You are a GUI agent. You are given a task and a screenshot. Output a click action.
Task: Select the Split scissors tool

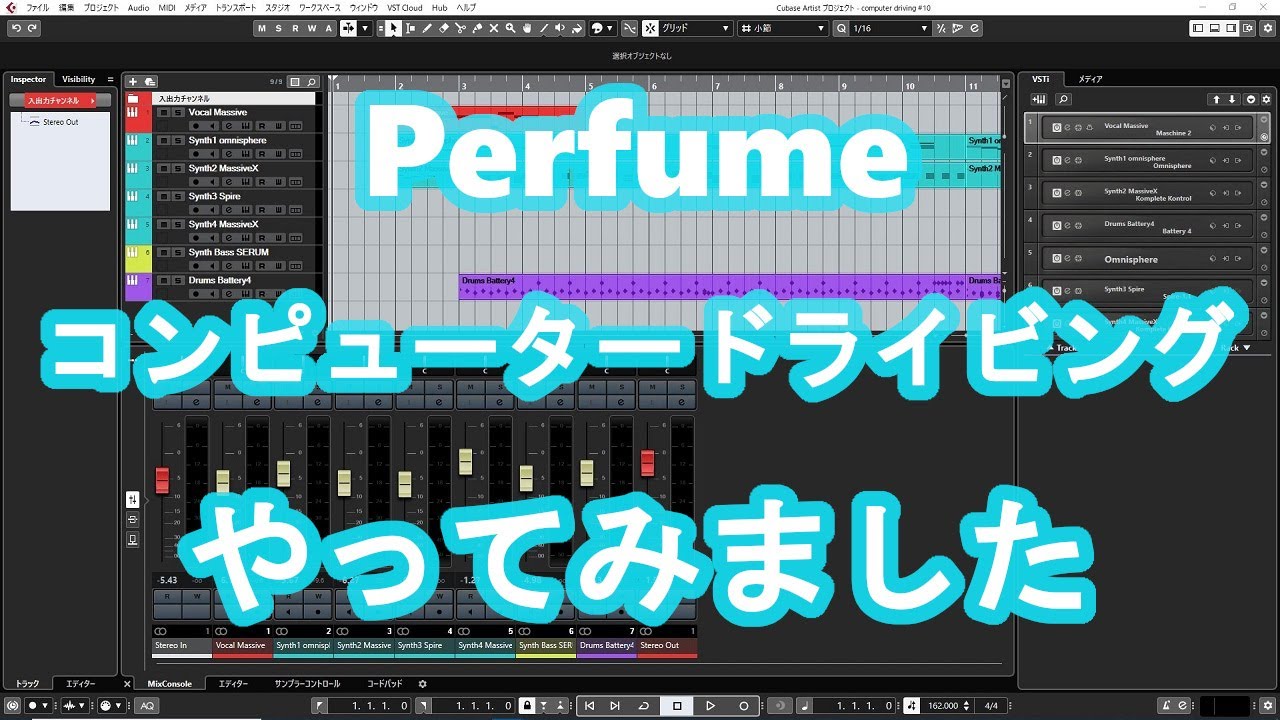[460, 28]
